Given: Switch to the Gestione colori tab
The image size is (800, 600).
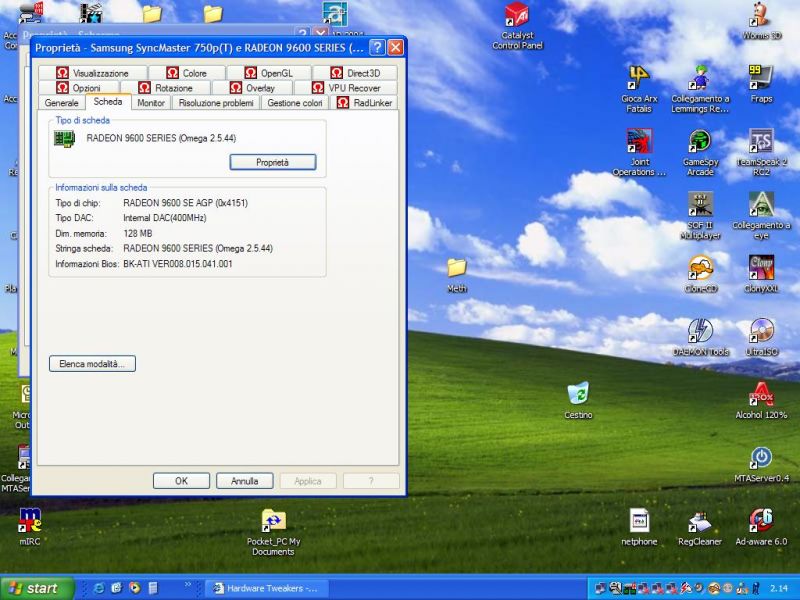Looking at the screenshot, I should pyautogui.click(x=295, y=103).
